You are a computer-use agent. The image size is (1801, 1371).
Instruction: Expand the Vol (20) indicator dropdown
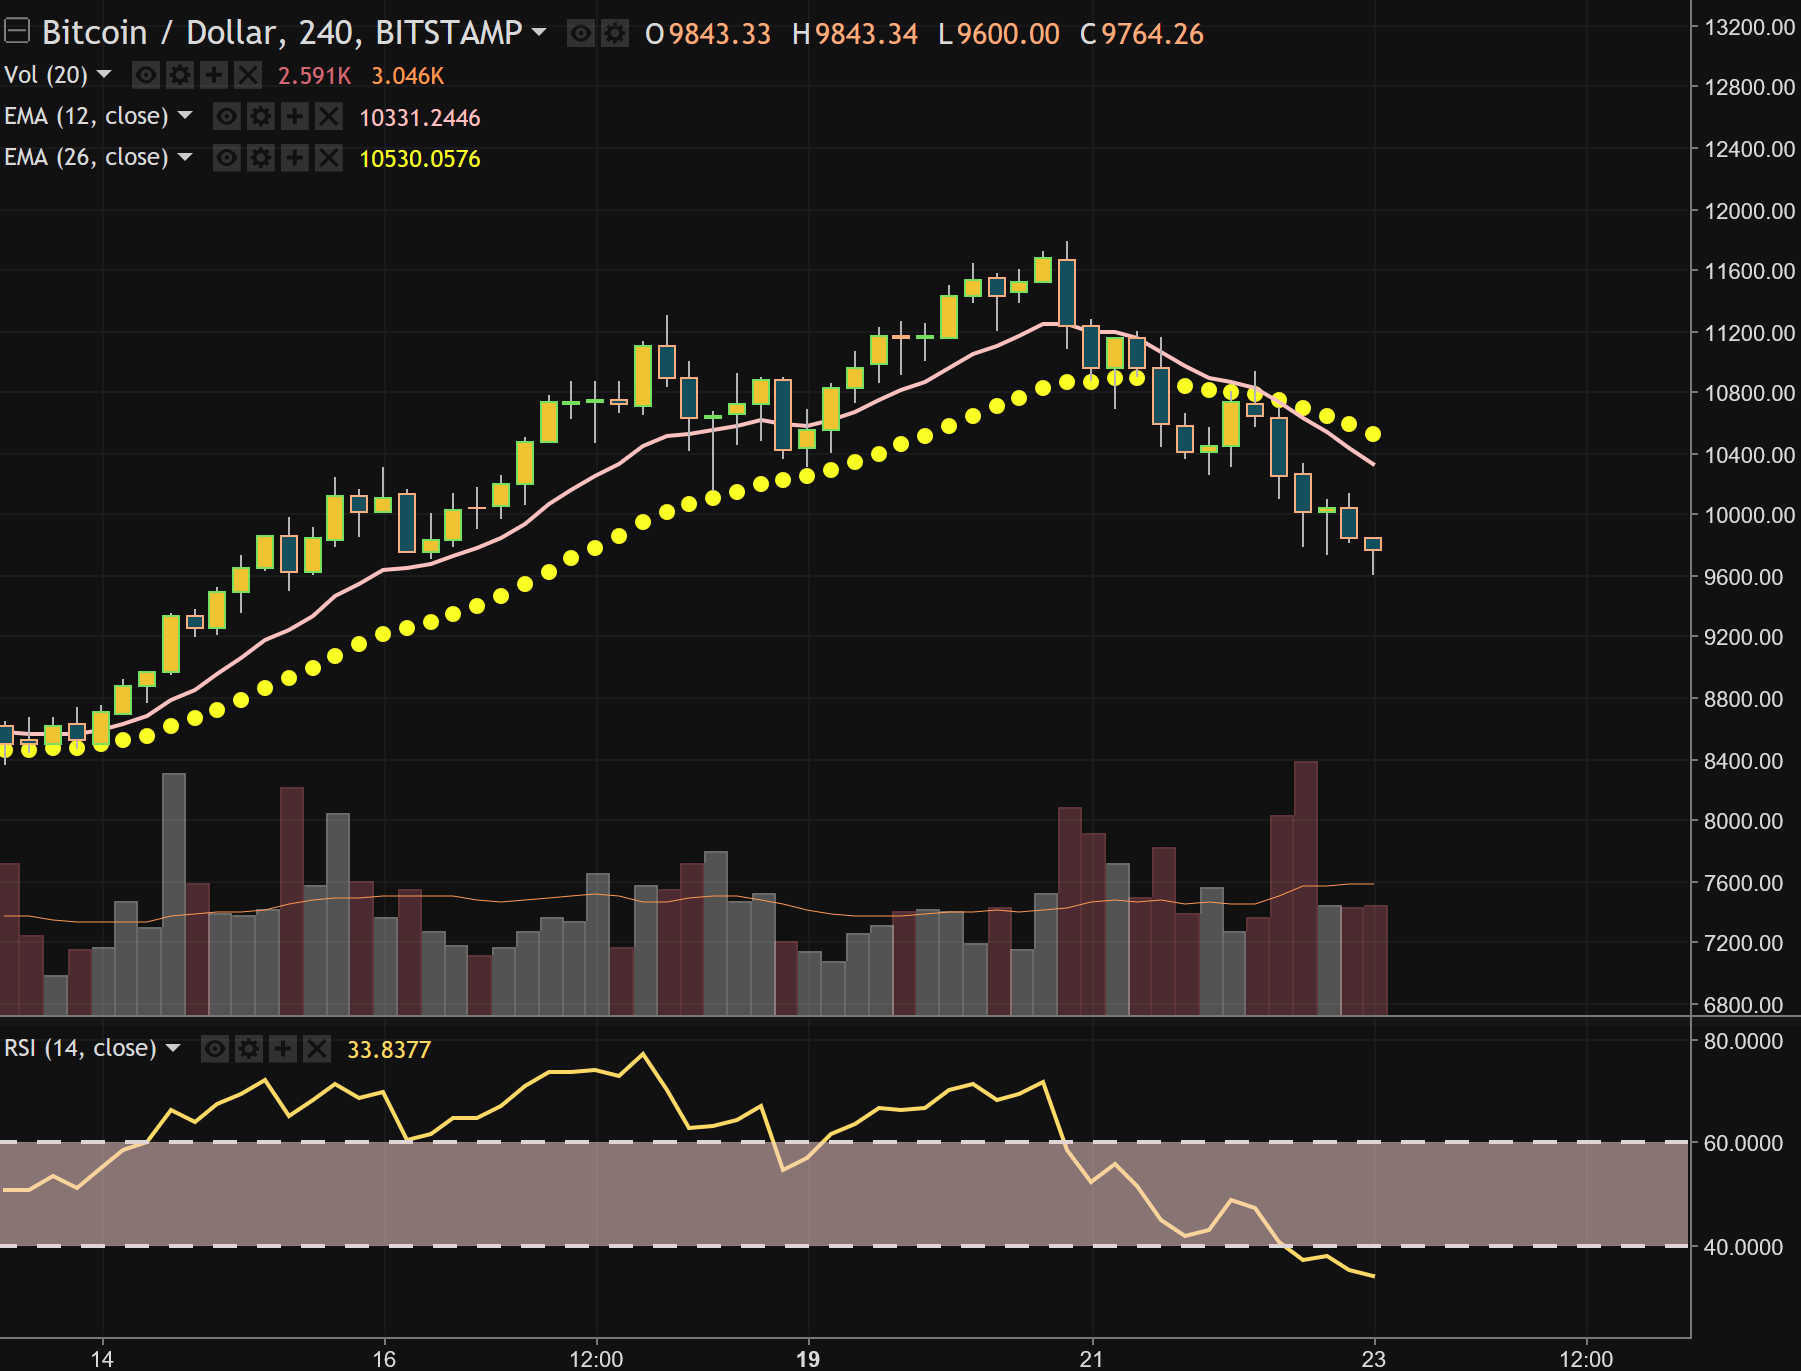click(104, 75)
